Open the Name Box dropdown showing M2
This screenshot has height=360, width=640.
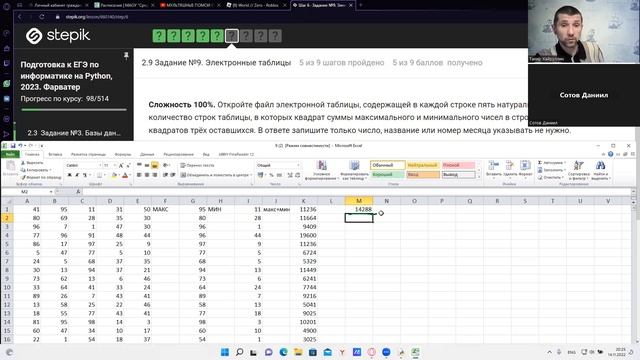point(51,191)
